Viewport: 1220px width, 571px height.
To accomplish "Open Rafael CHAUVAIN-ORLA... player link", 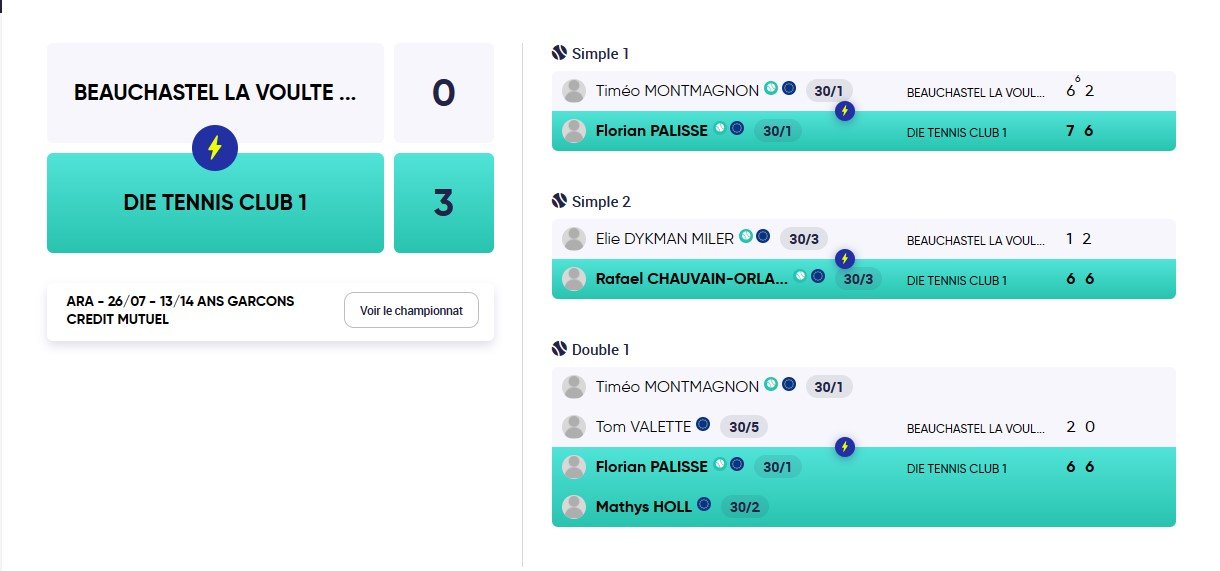I will [691, 279].
